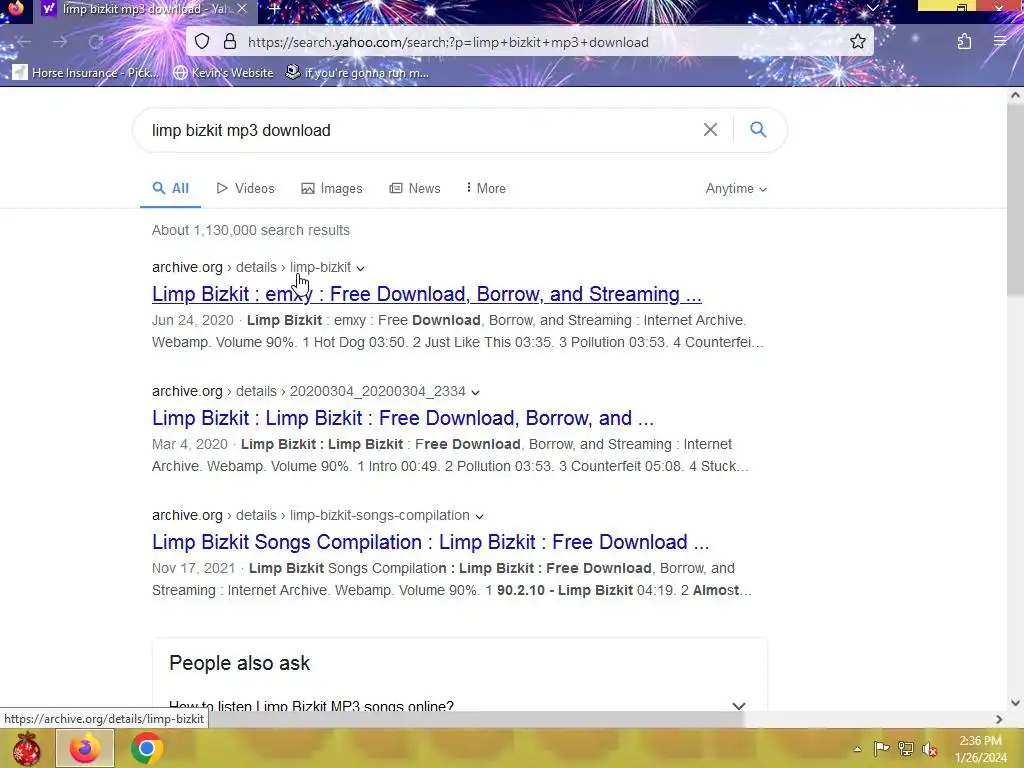Expand the arrow beside 20200304_20200304_2334 URL
The width and height of the screenshot is (1024, 768).
pyautogui.click(x=475, y=392)
